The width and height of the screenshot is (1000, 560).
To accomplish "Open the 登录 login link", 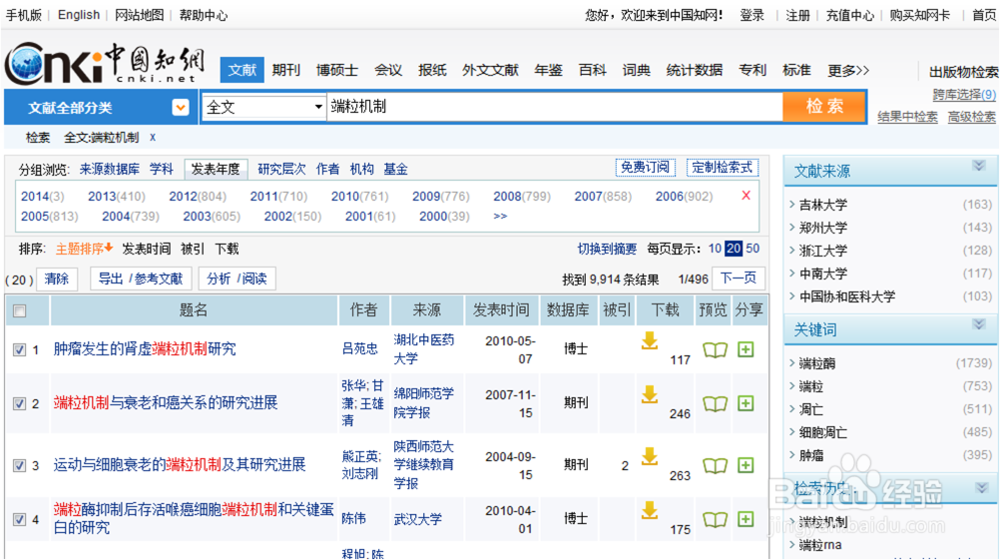I will (752, 15).
